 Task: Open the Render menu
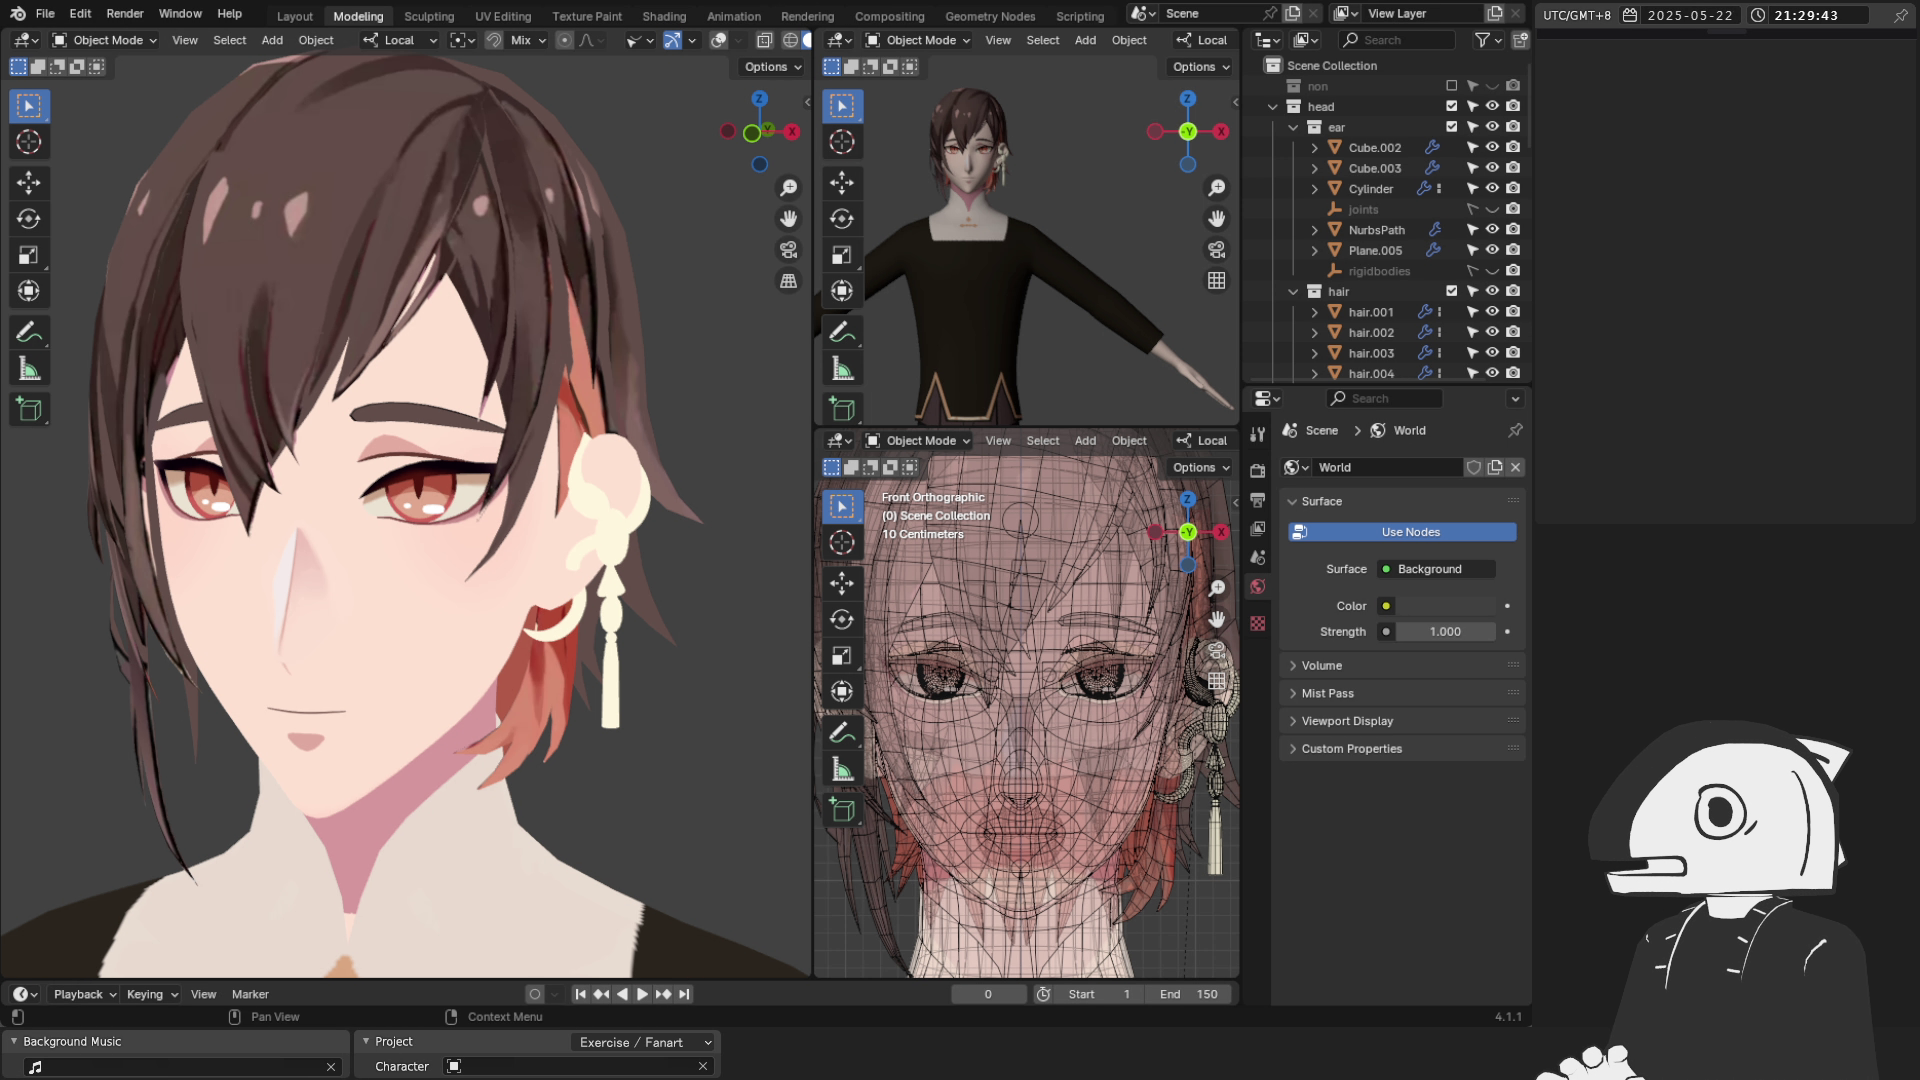click(125, 14)
